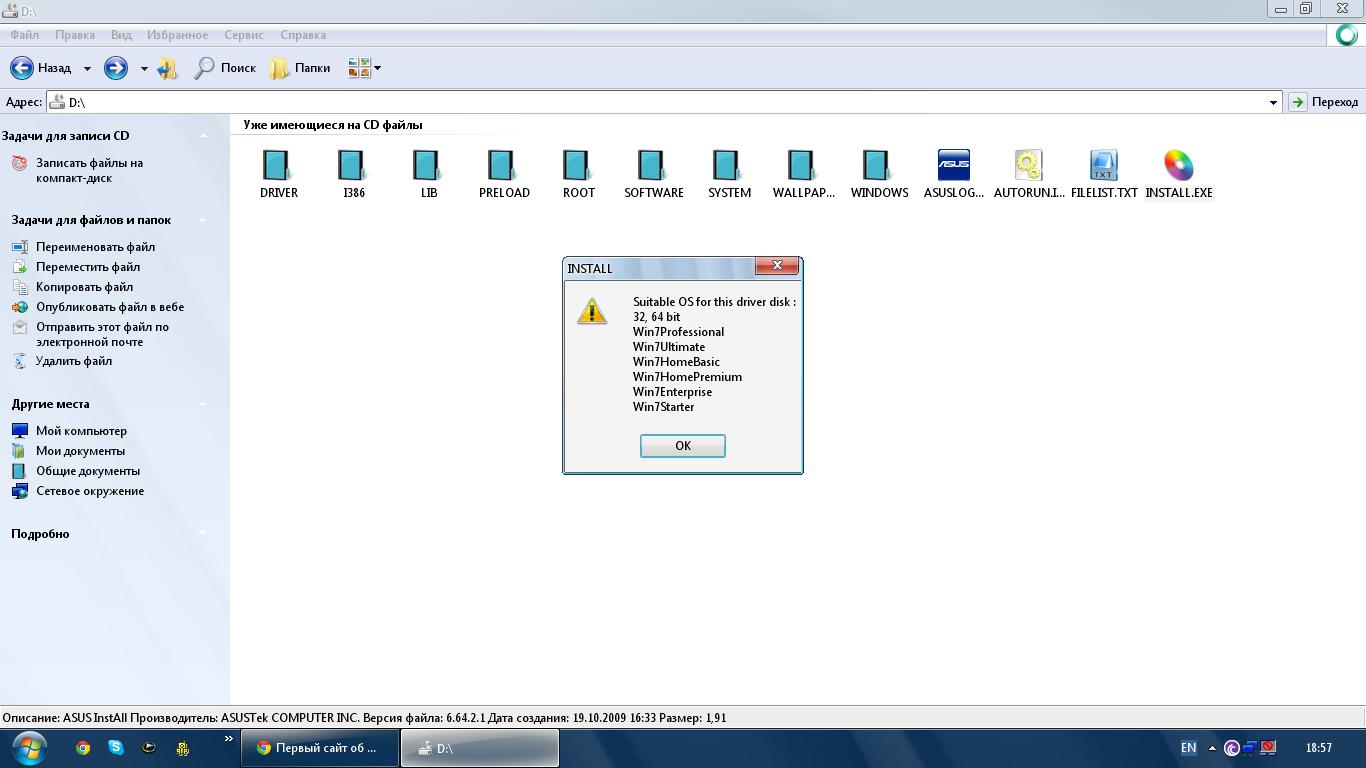
Task: Click the ASUSLOGO image file icon
Action: point(953,167)
